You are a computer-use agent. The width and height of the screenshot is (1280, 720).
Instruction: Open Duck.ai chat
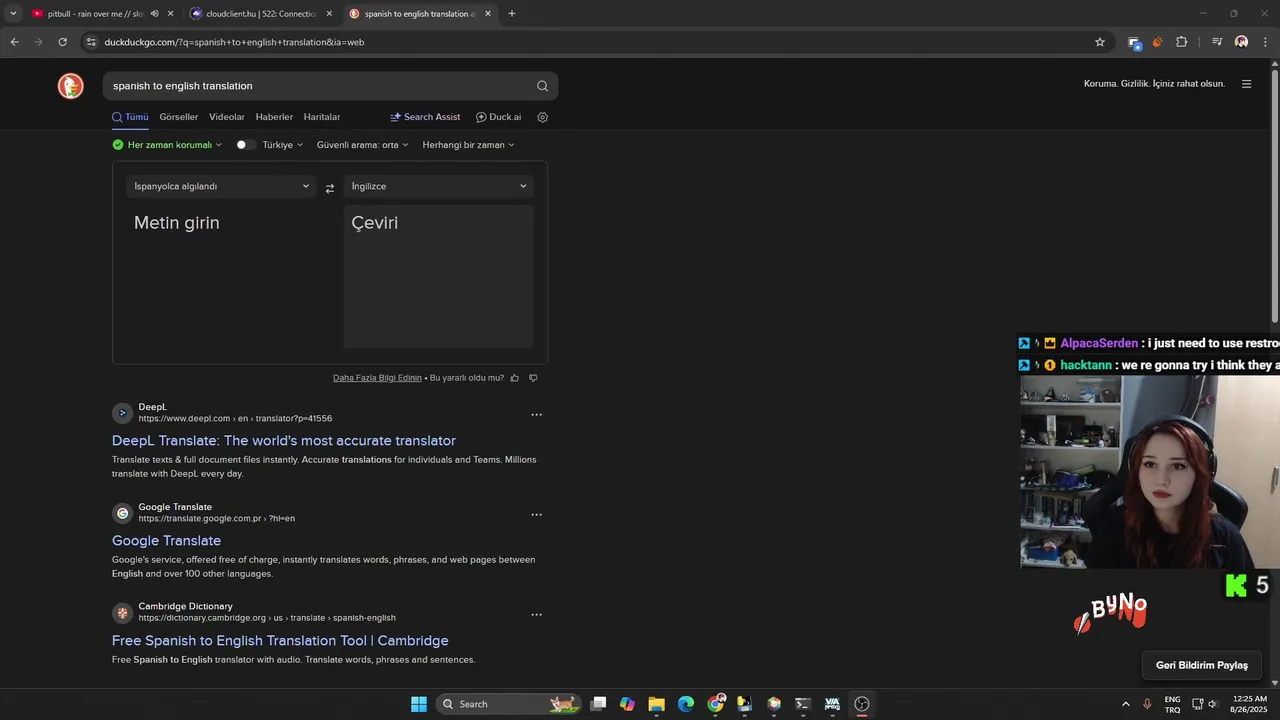[498, 117]
